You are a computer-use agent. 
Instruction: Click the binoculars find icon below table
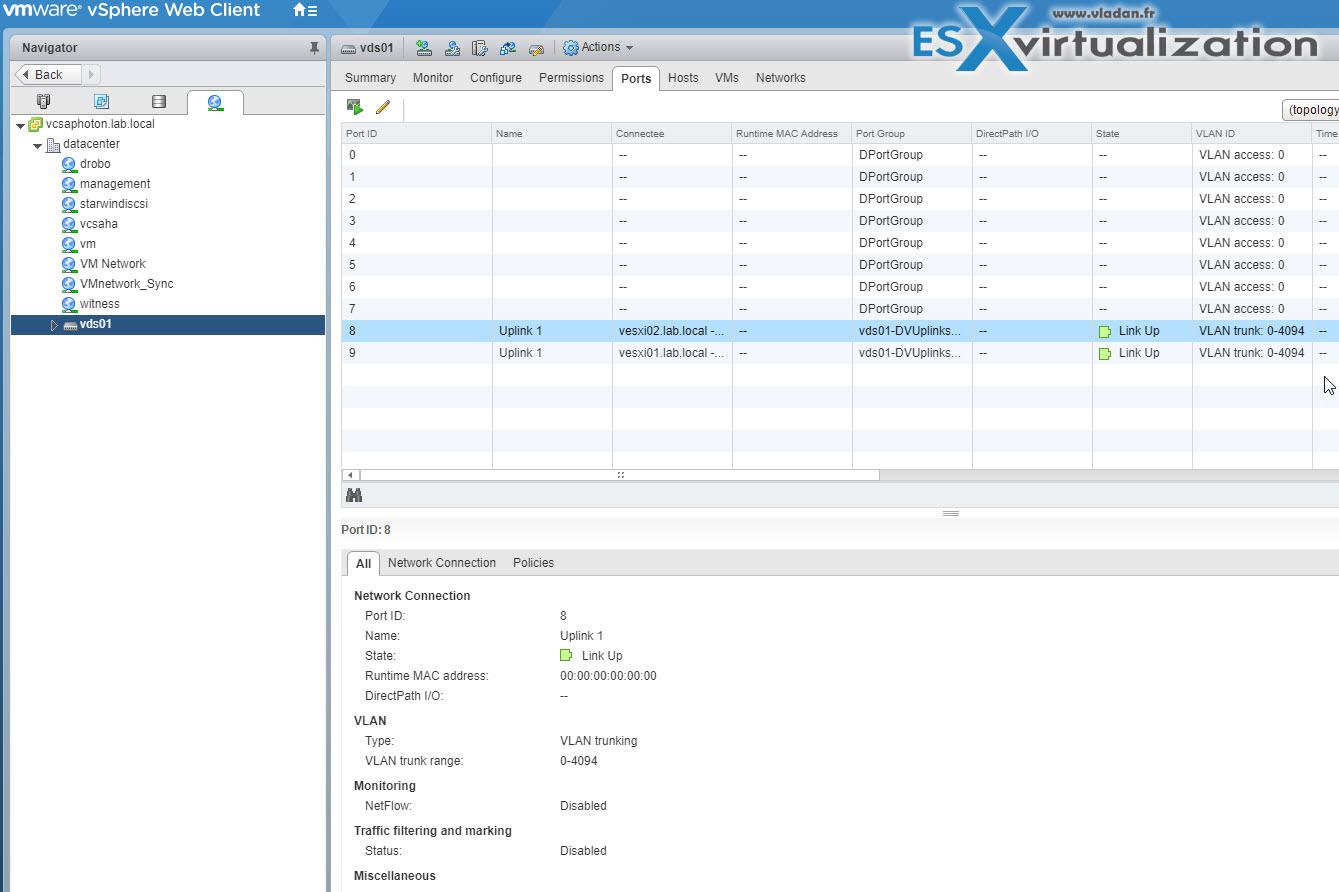(353, 495)
